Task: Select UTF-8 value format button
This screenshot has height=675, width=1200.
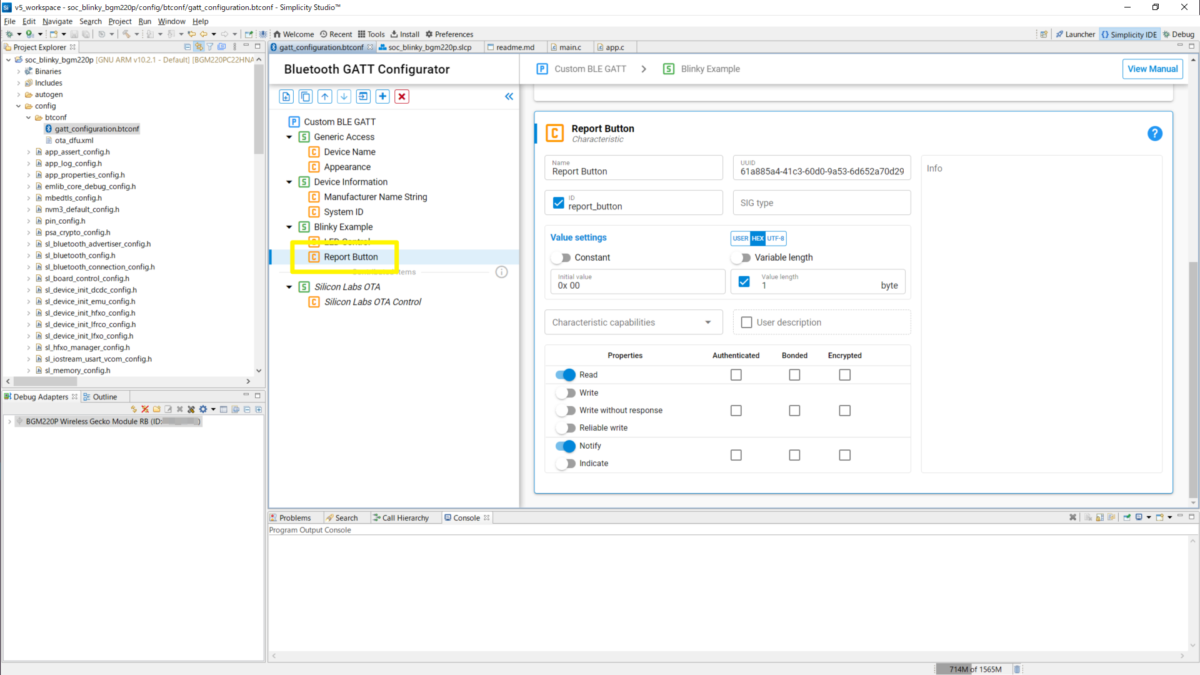Action: click(776, 238)
